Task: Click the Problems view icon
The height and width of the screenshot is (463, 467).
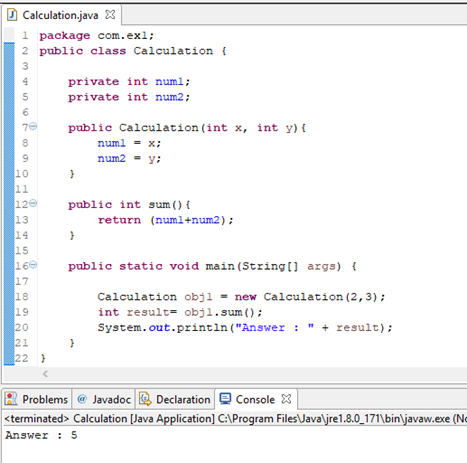Action: click(x=12, y=399)
